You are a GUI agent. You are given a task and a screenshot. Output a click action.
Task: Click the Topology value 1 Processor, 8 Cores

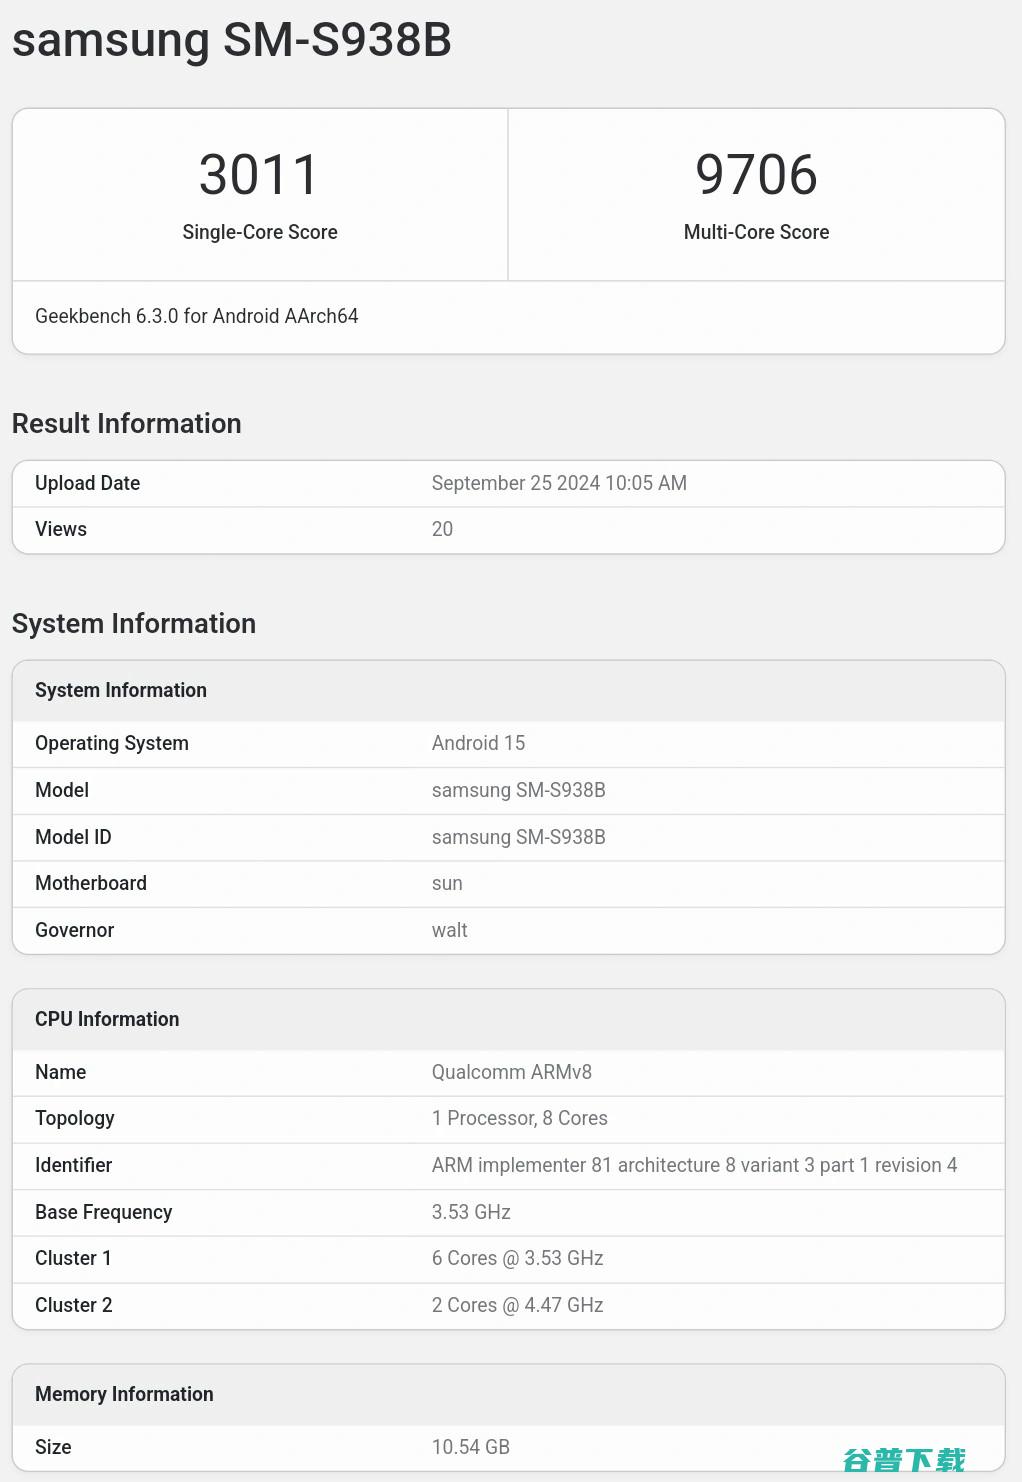(520, 1118)
